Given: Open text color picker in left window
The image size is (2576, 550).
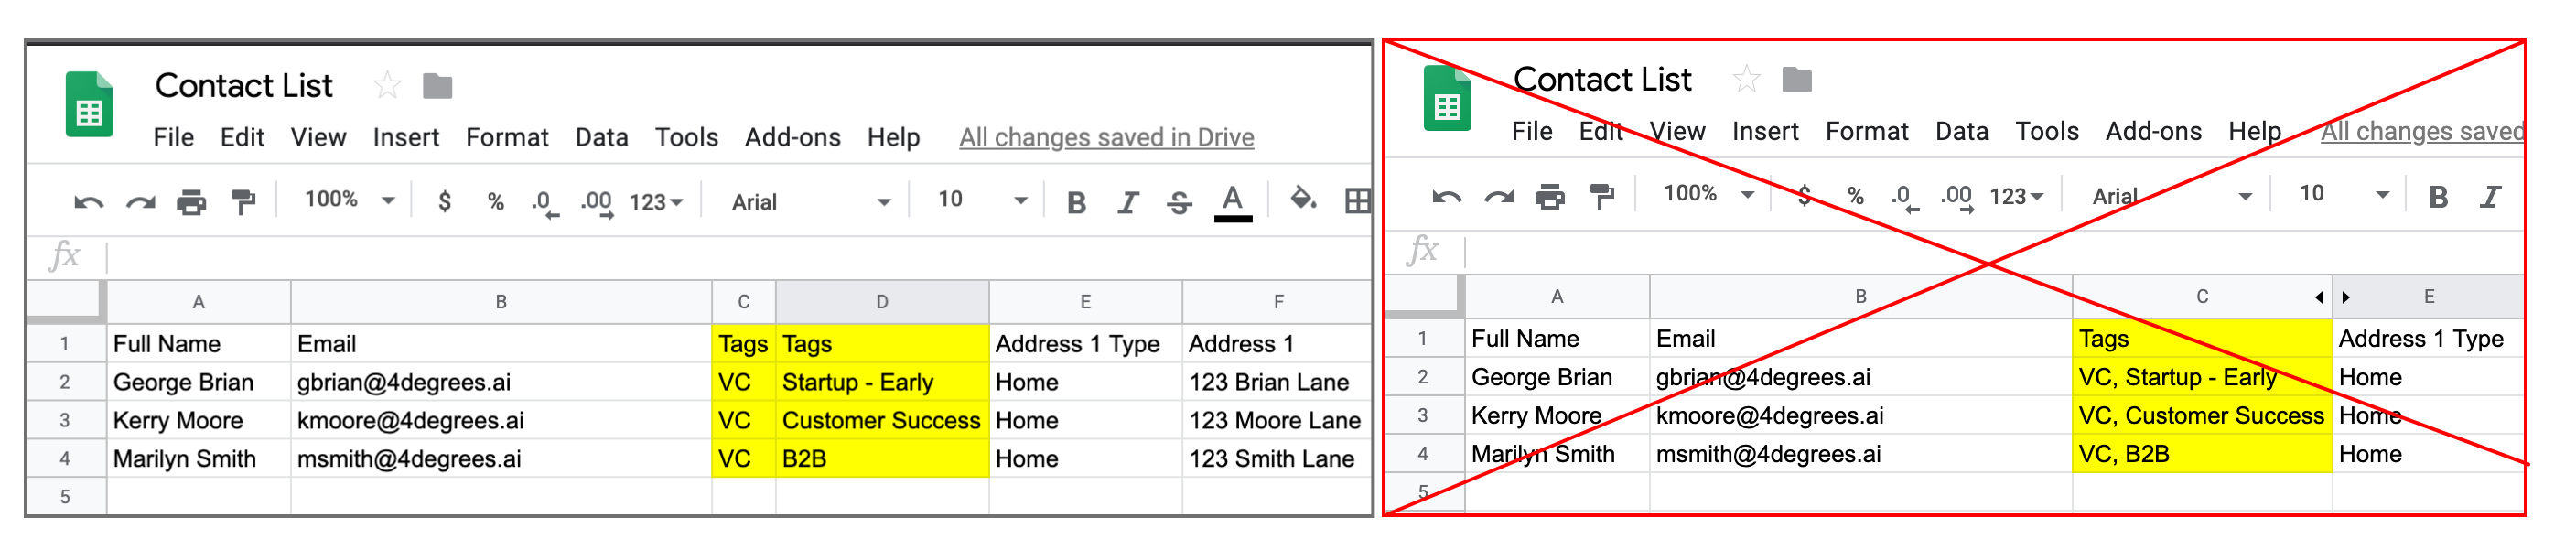Looking at the screenshot, I should click(x=1233, y=203).
